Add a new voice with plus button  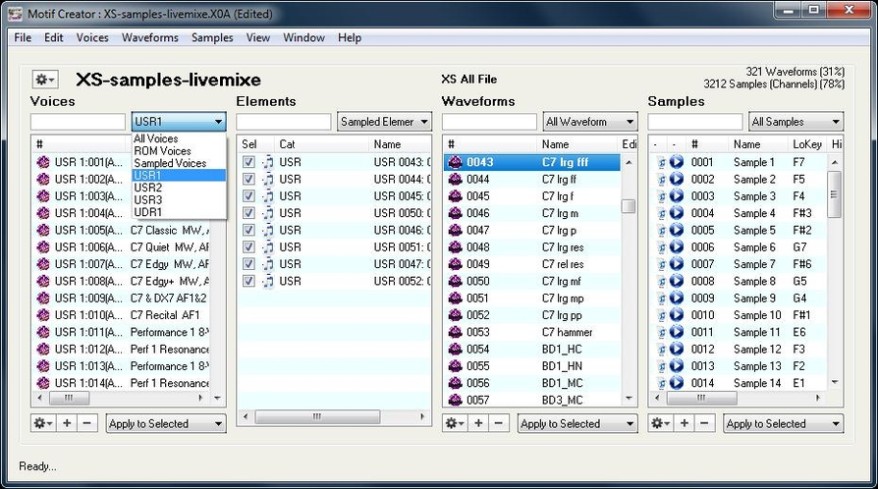[67, 423]
